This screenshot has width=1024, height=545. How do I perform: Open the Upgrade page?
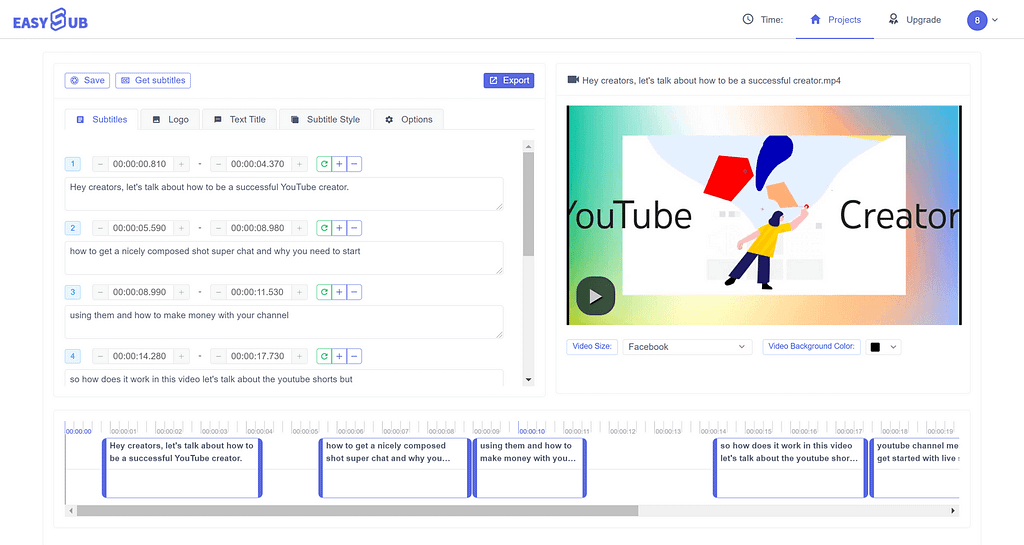[914, 20]
